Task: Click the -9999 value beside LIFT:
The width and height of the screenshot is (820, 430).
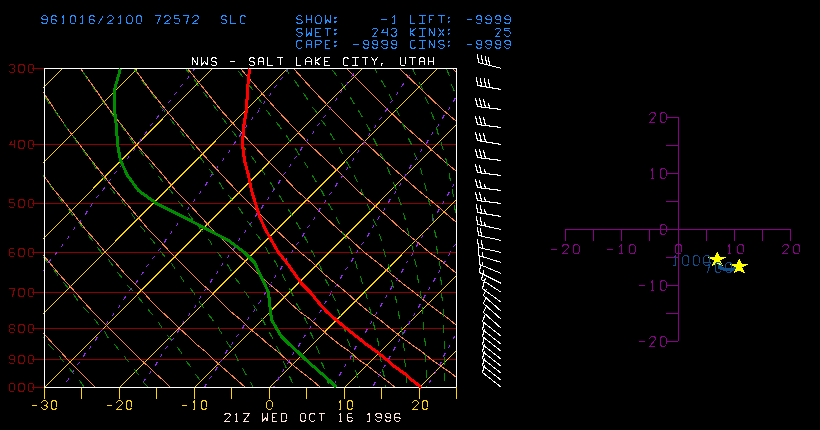Action: 488,20
